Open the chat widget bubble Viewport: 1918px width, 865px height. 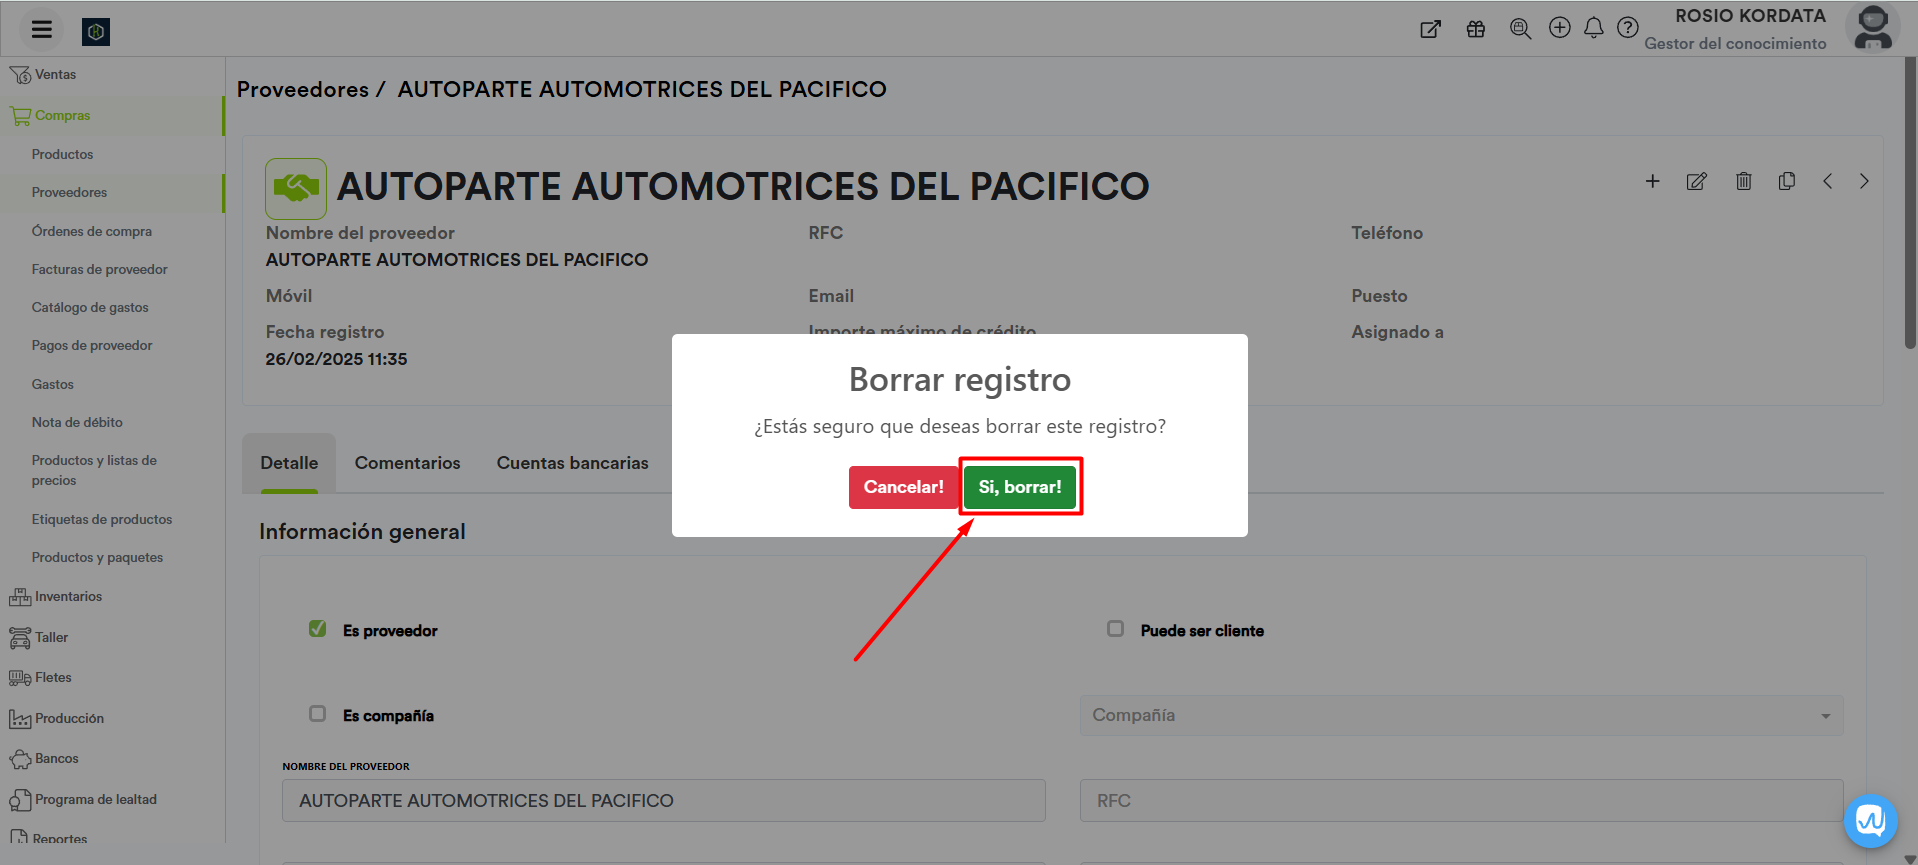click(x=1870, y=821)
